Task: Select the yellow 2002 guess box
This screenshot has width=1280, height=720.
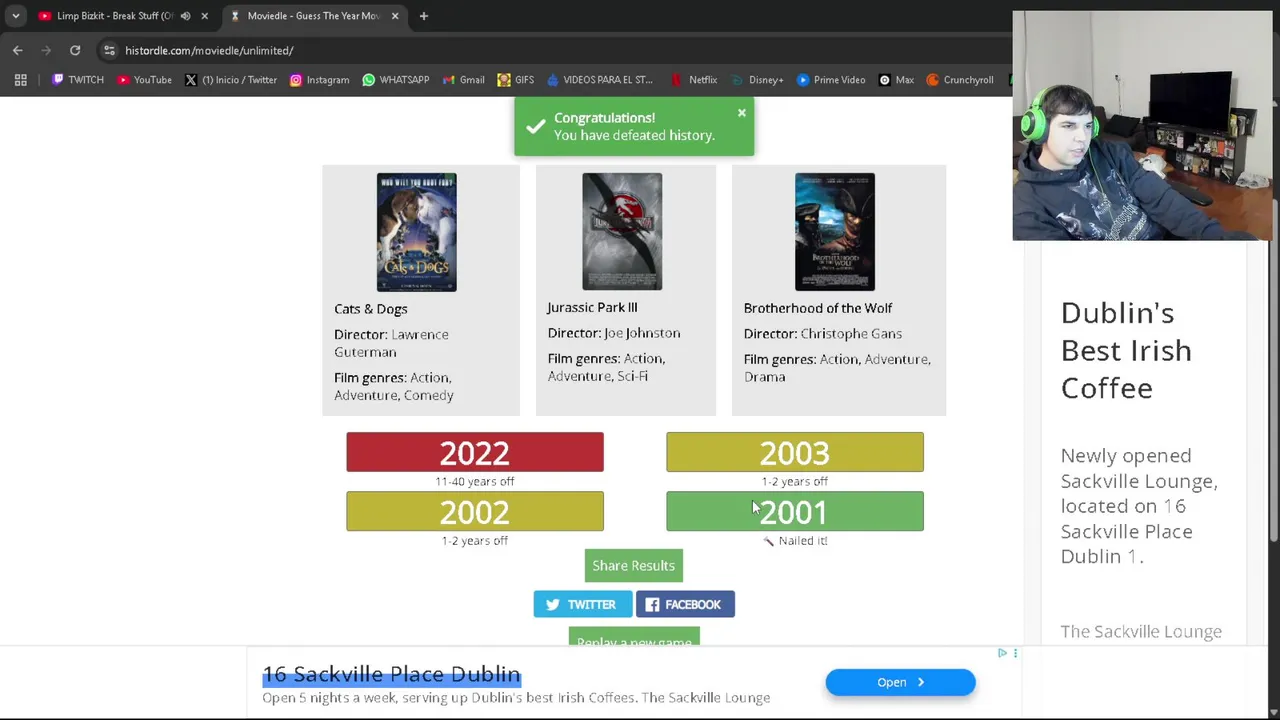Action: pyautogui.click(x=475, y=511)
